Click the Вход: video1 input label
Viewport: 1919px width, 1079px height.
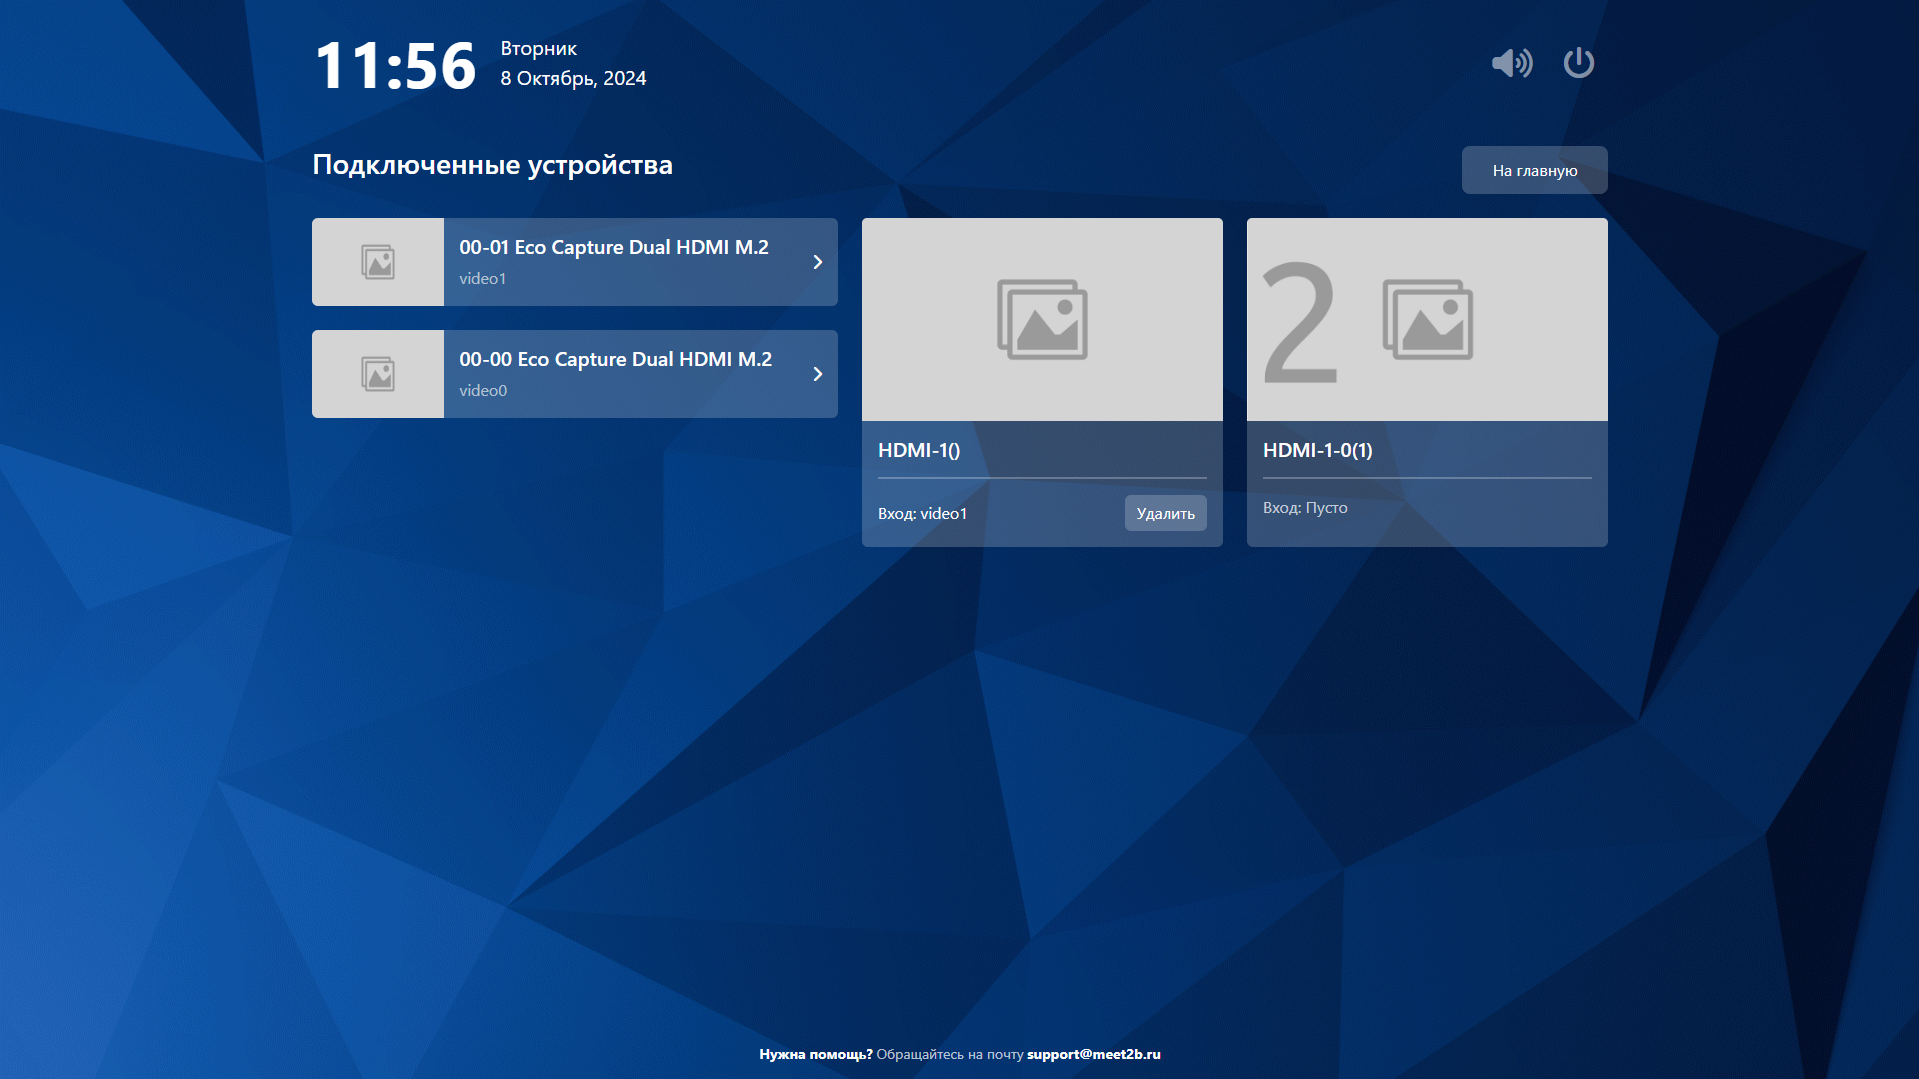coord(922,514)
